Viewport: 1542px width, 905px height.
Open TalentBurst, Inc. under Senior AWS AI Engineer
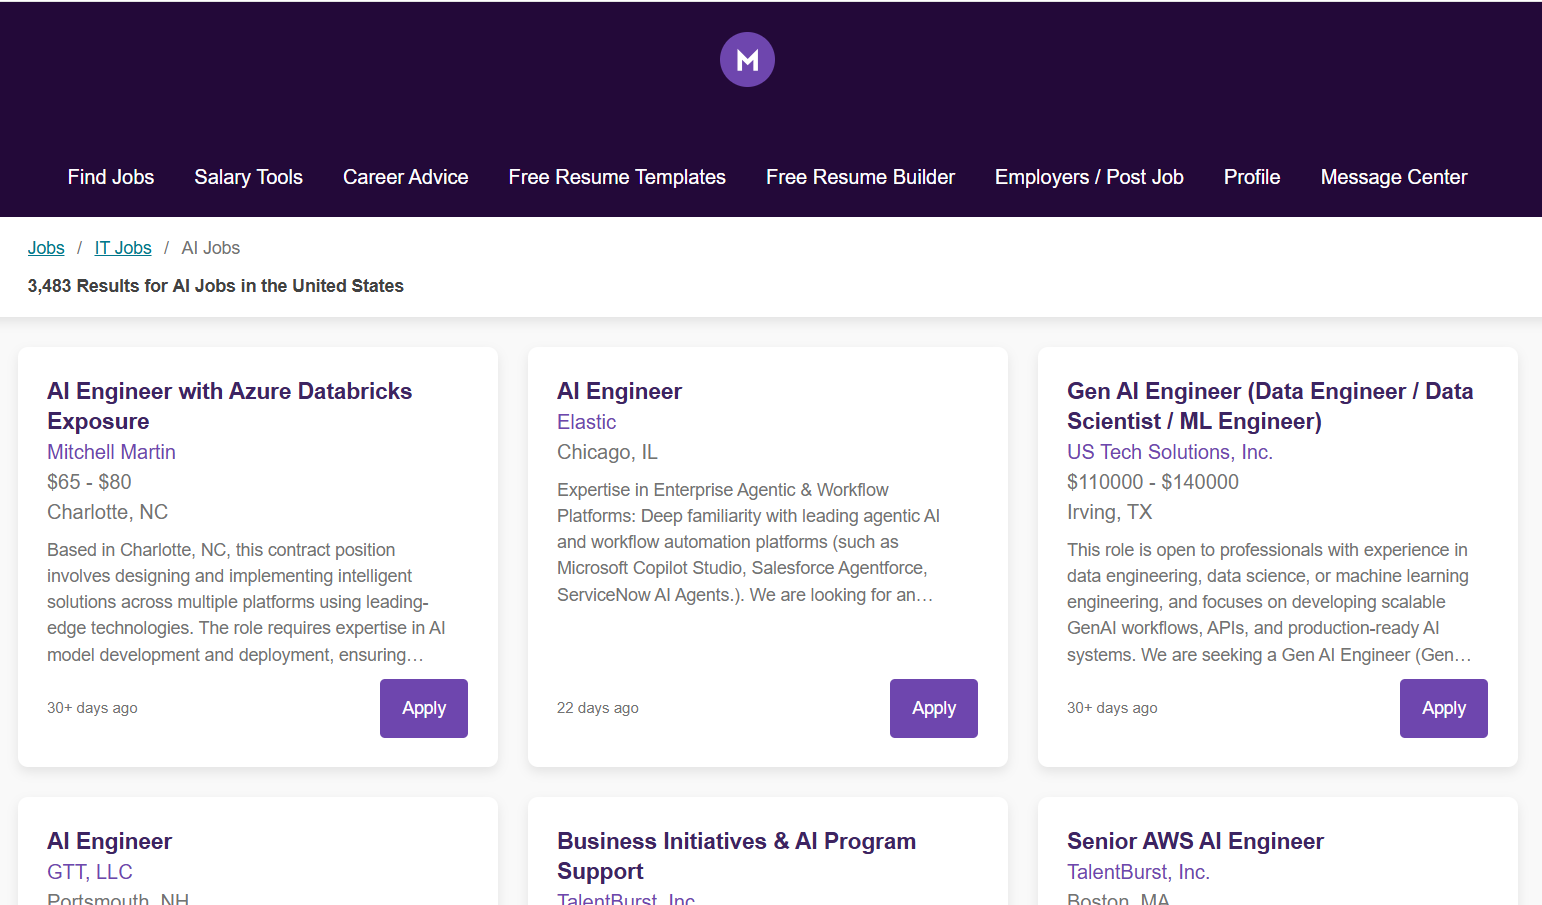(1138, 871)
